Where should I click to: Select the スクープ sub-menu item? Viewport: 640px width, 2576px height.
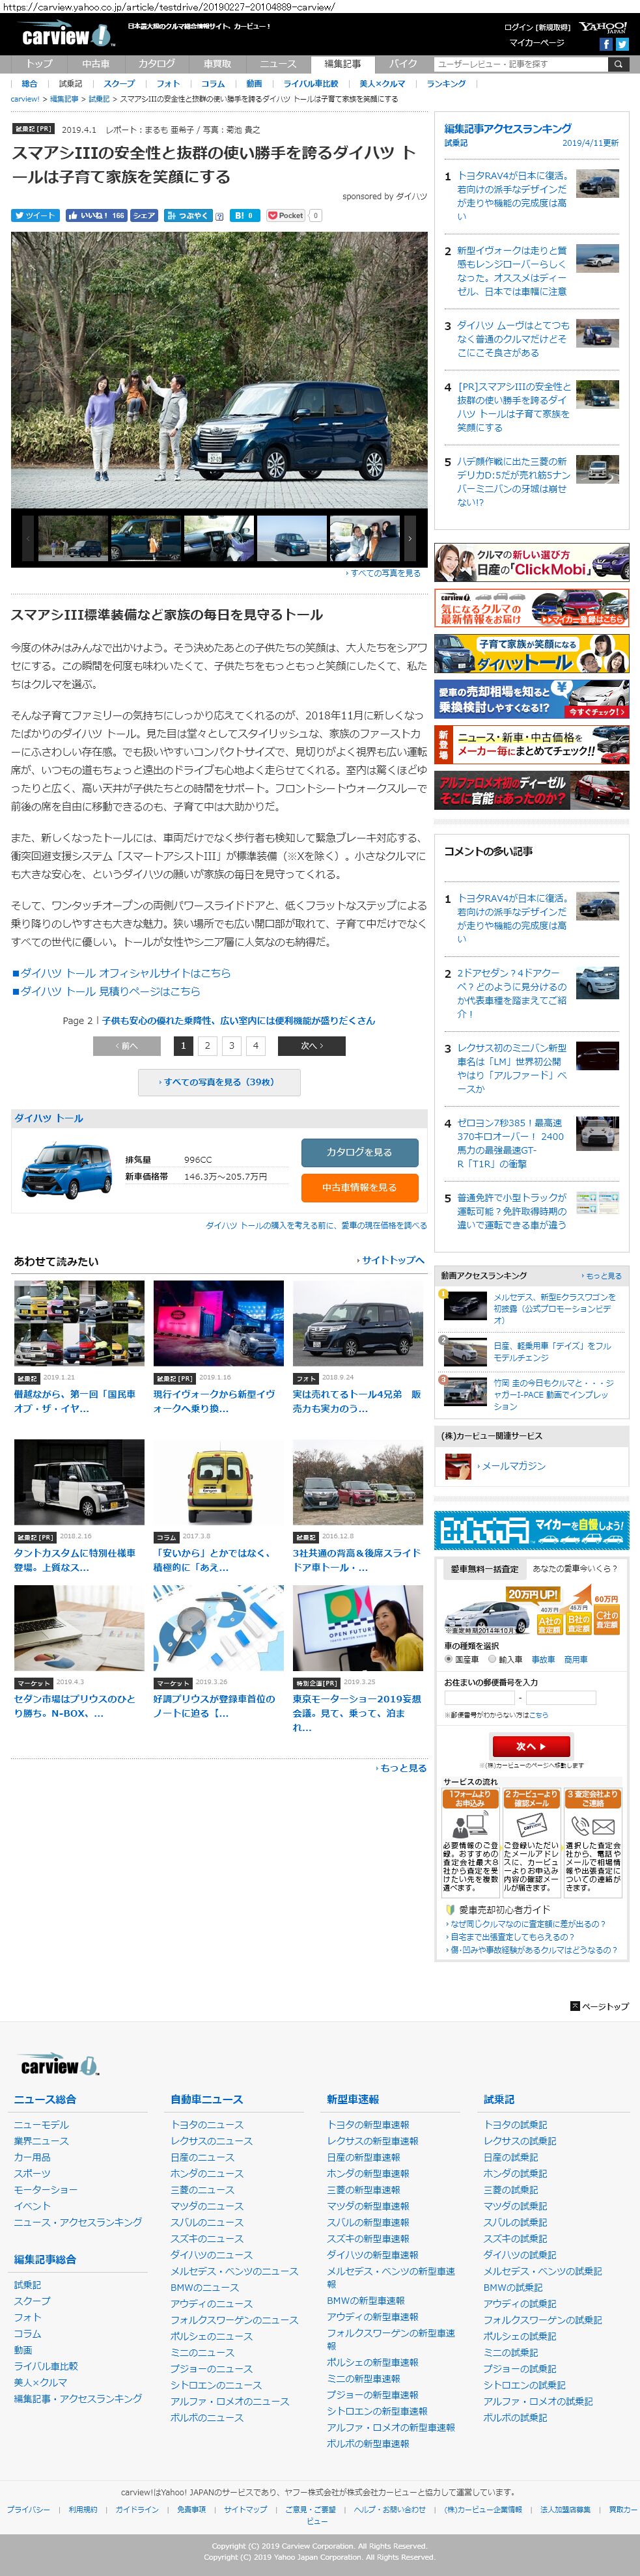click(118, 84)
